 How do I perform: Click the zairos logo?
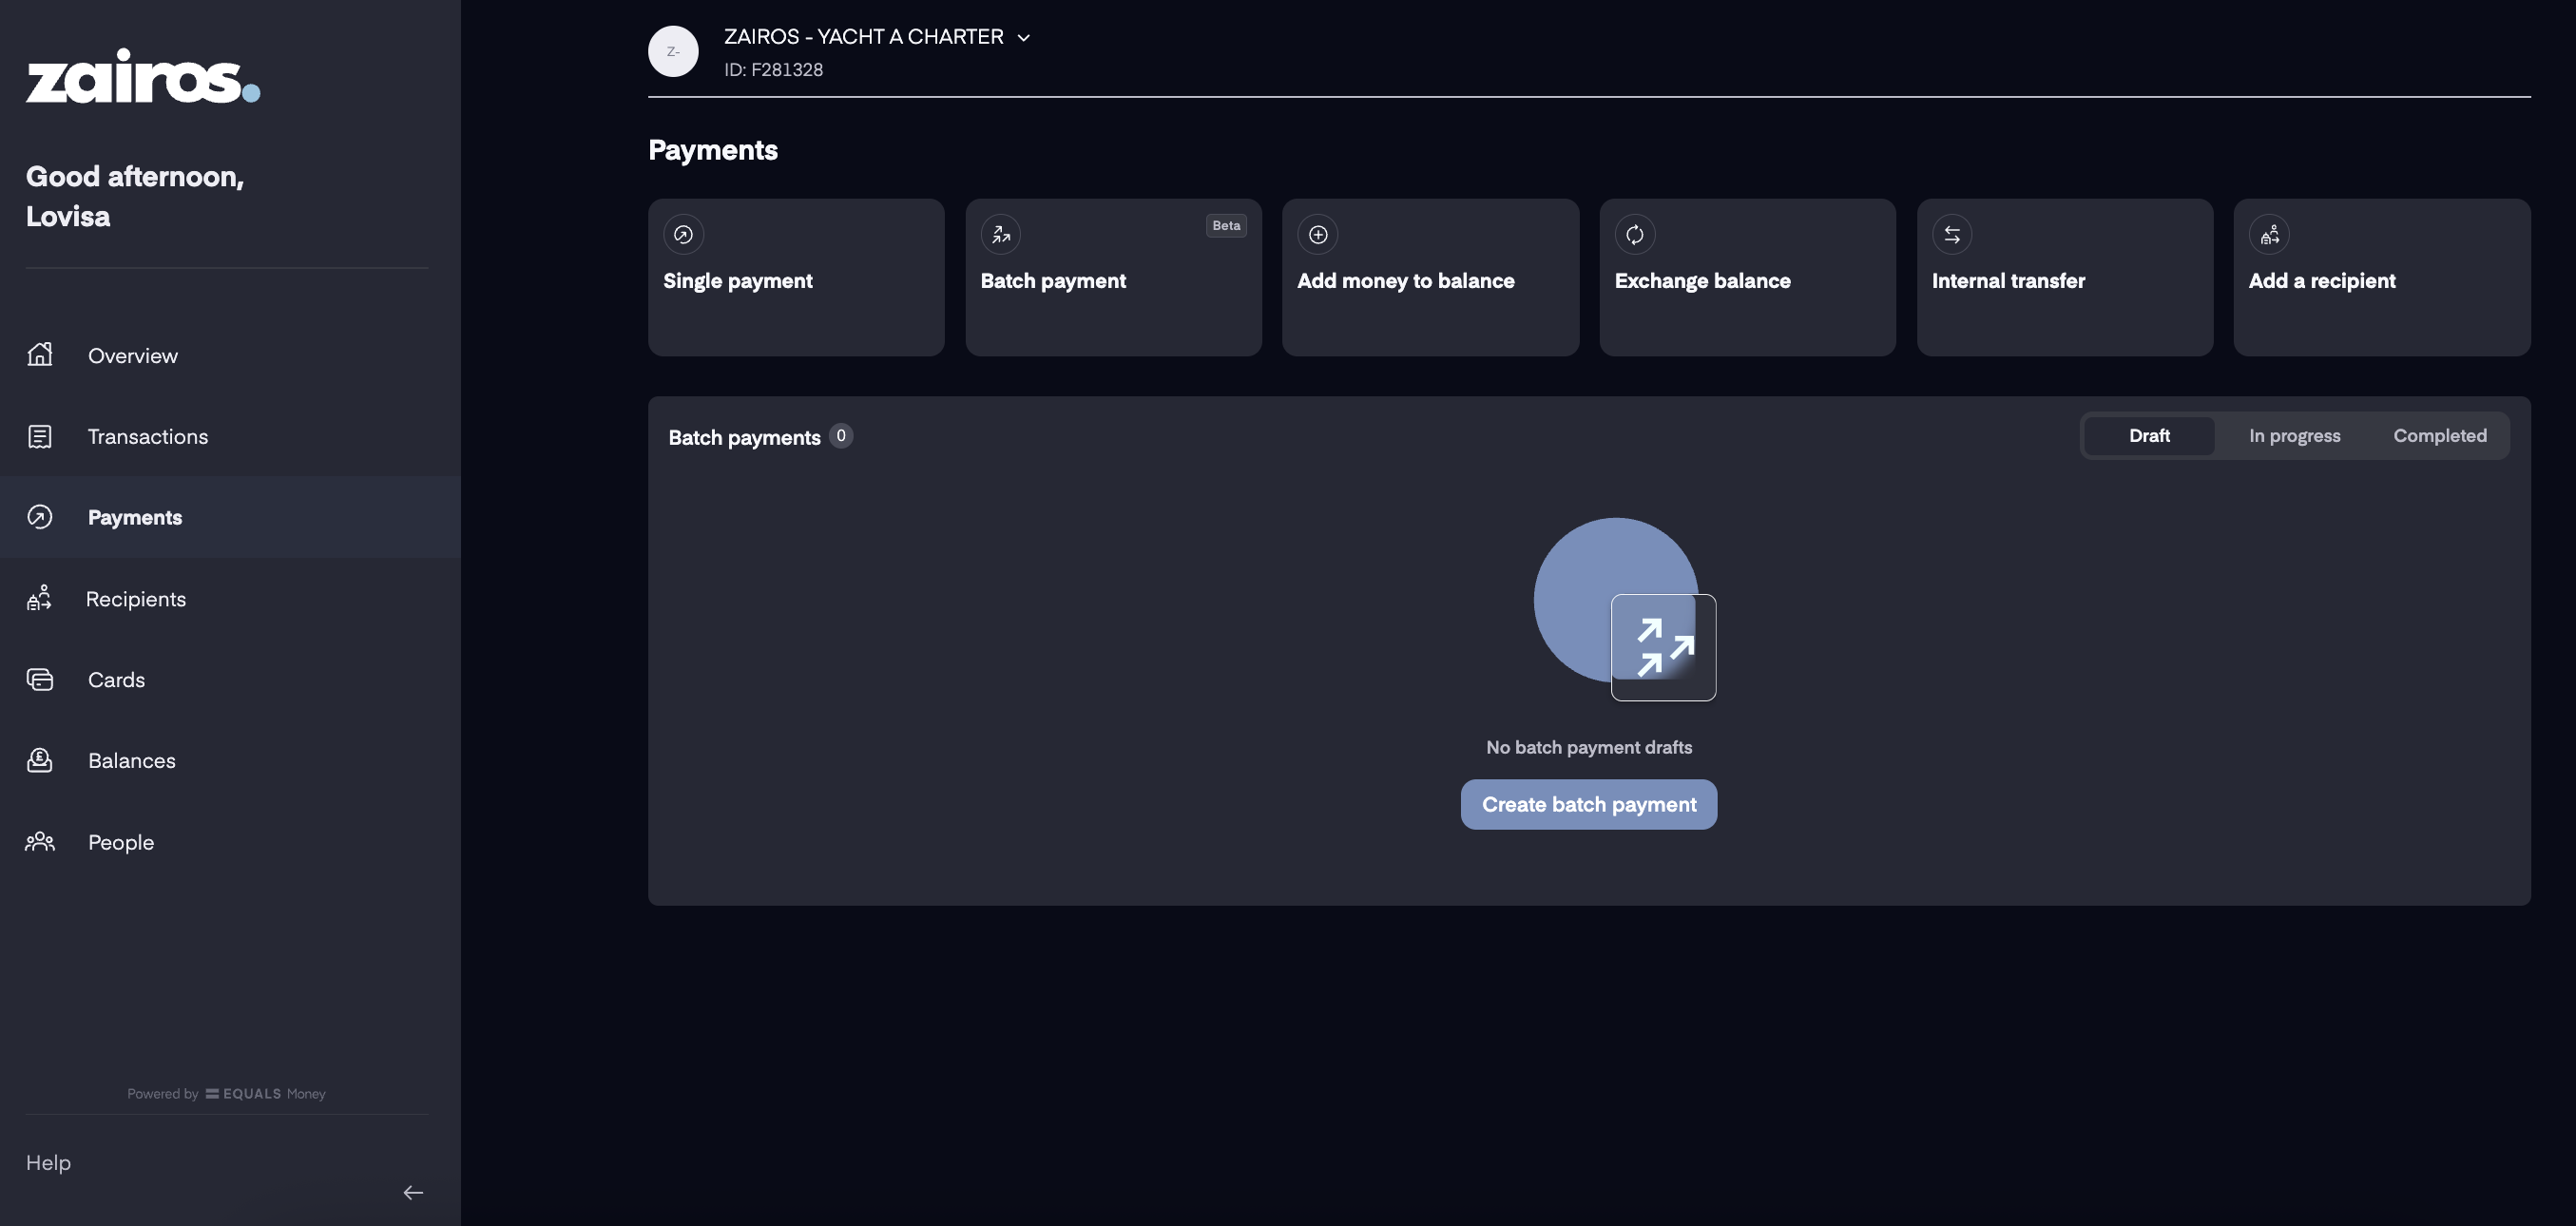pyautogui.click(x=143, y=76)
